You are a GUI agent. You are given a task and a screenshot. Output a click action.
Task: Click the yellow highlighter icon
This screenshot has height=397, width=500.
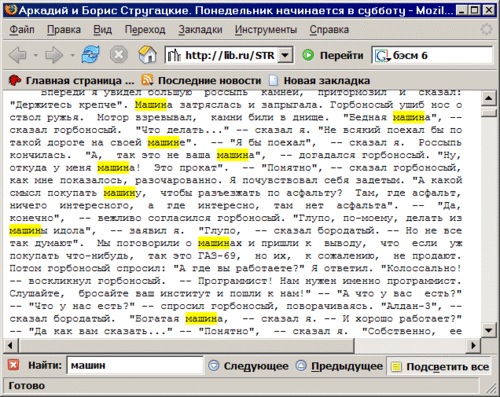point(396,366)
